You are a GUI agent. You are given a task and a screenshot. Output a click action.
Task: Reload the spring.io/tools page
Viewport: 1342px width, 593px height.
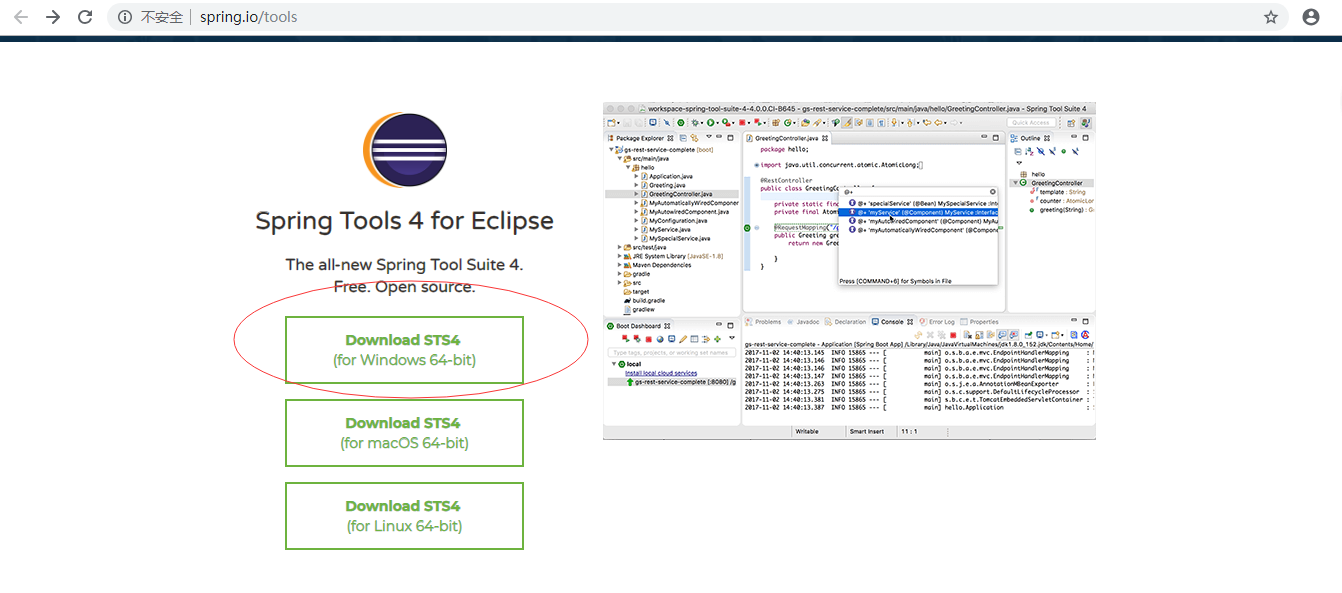click(85, 17)
